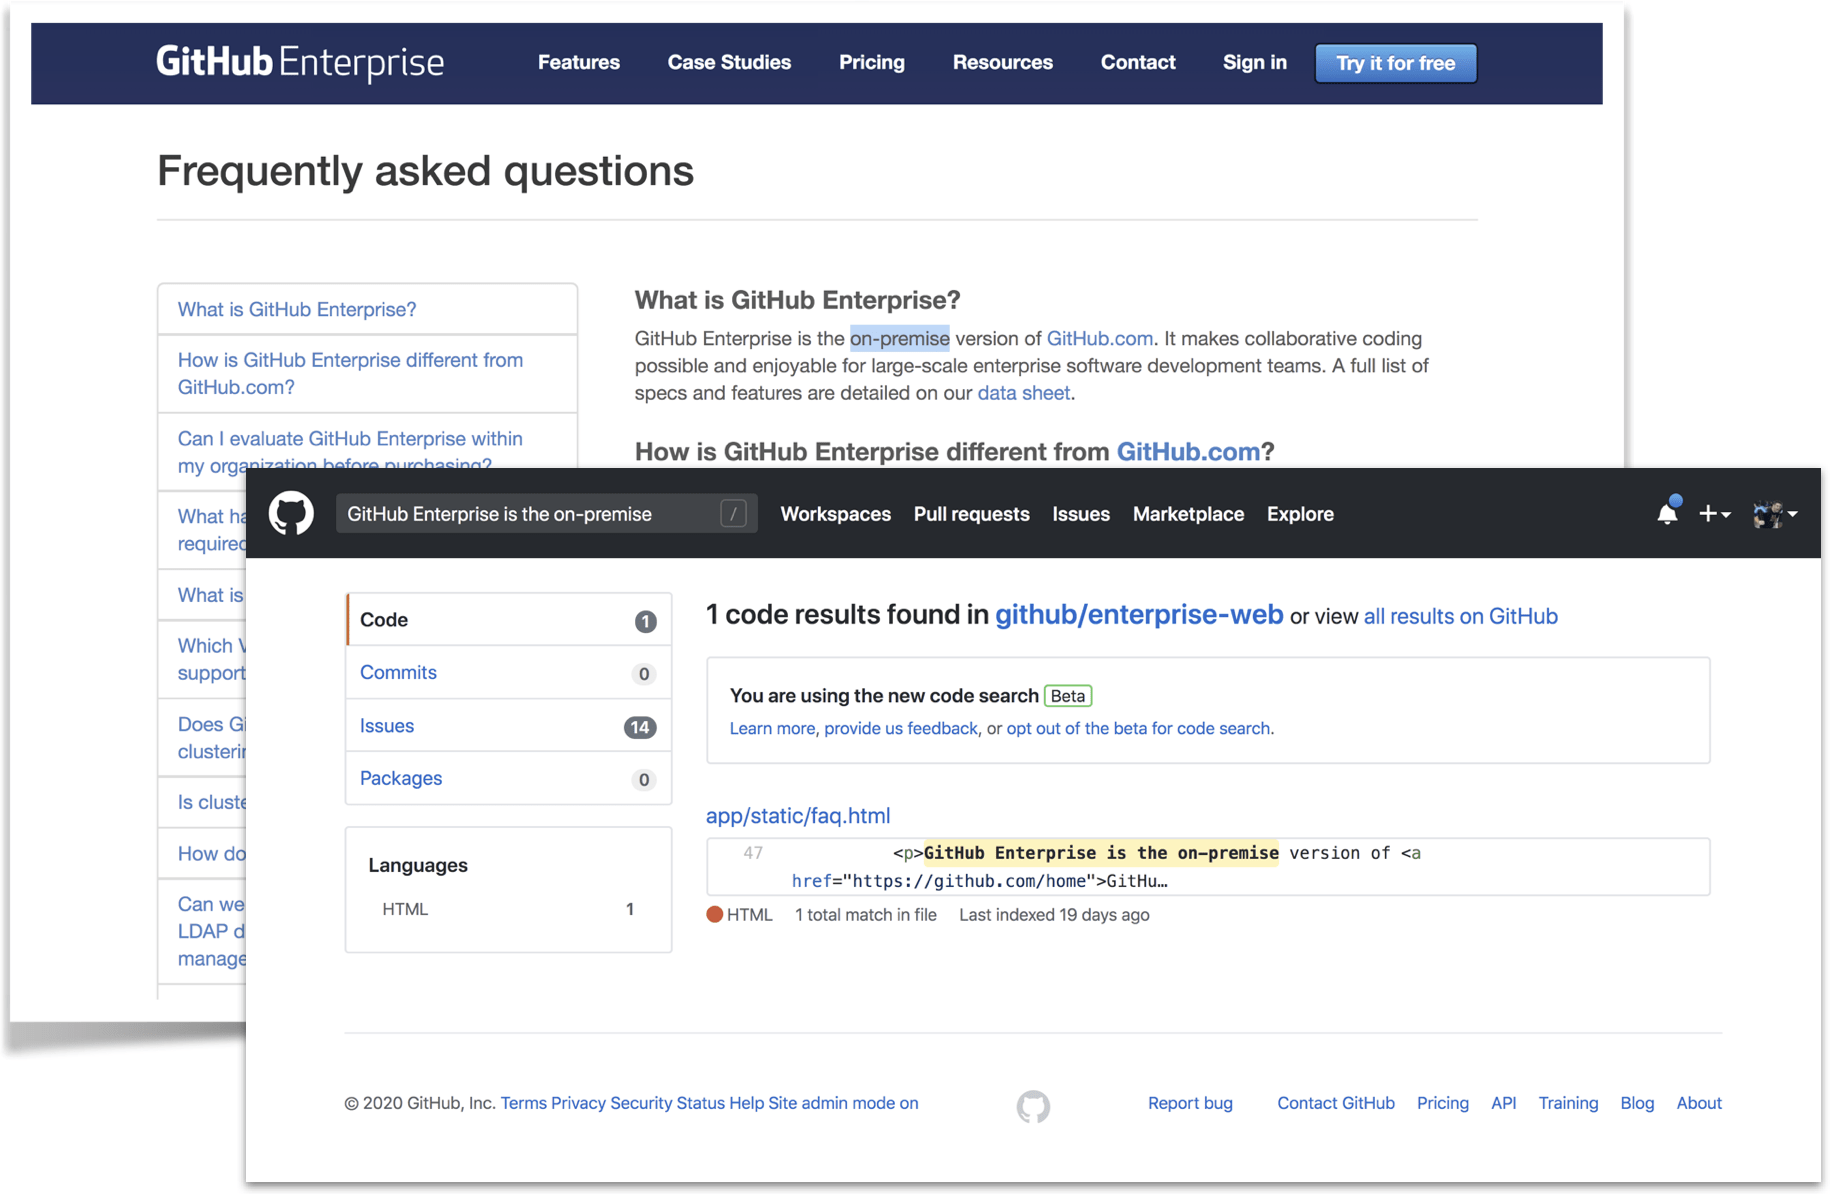Click the Try it for free button

(x=1395, y=63)
